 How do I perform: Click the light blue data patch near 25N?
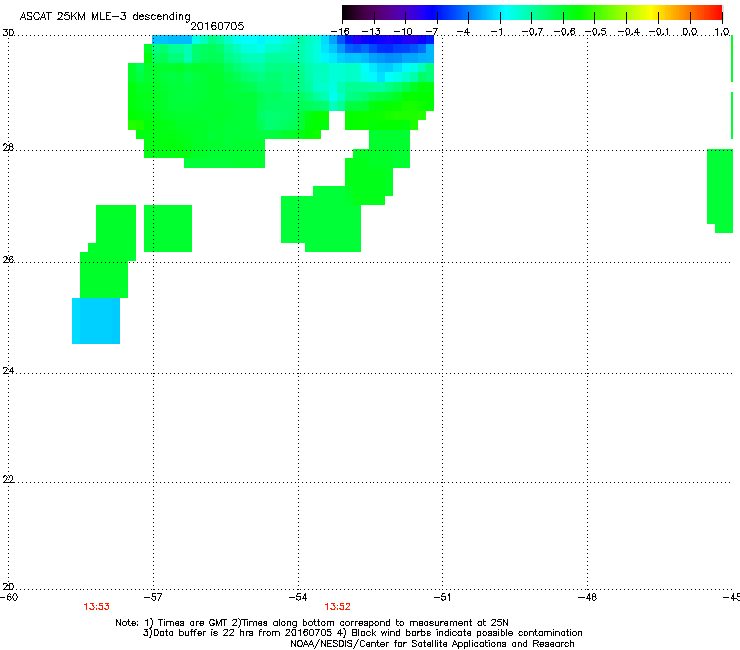click(96, 321)
